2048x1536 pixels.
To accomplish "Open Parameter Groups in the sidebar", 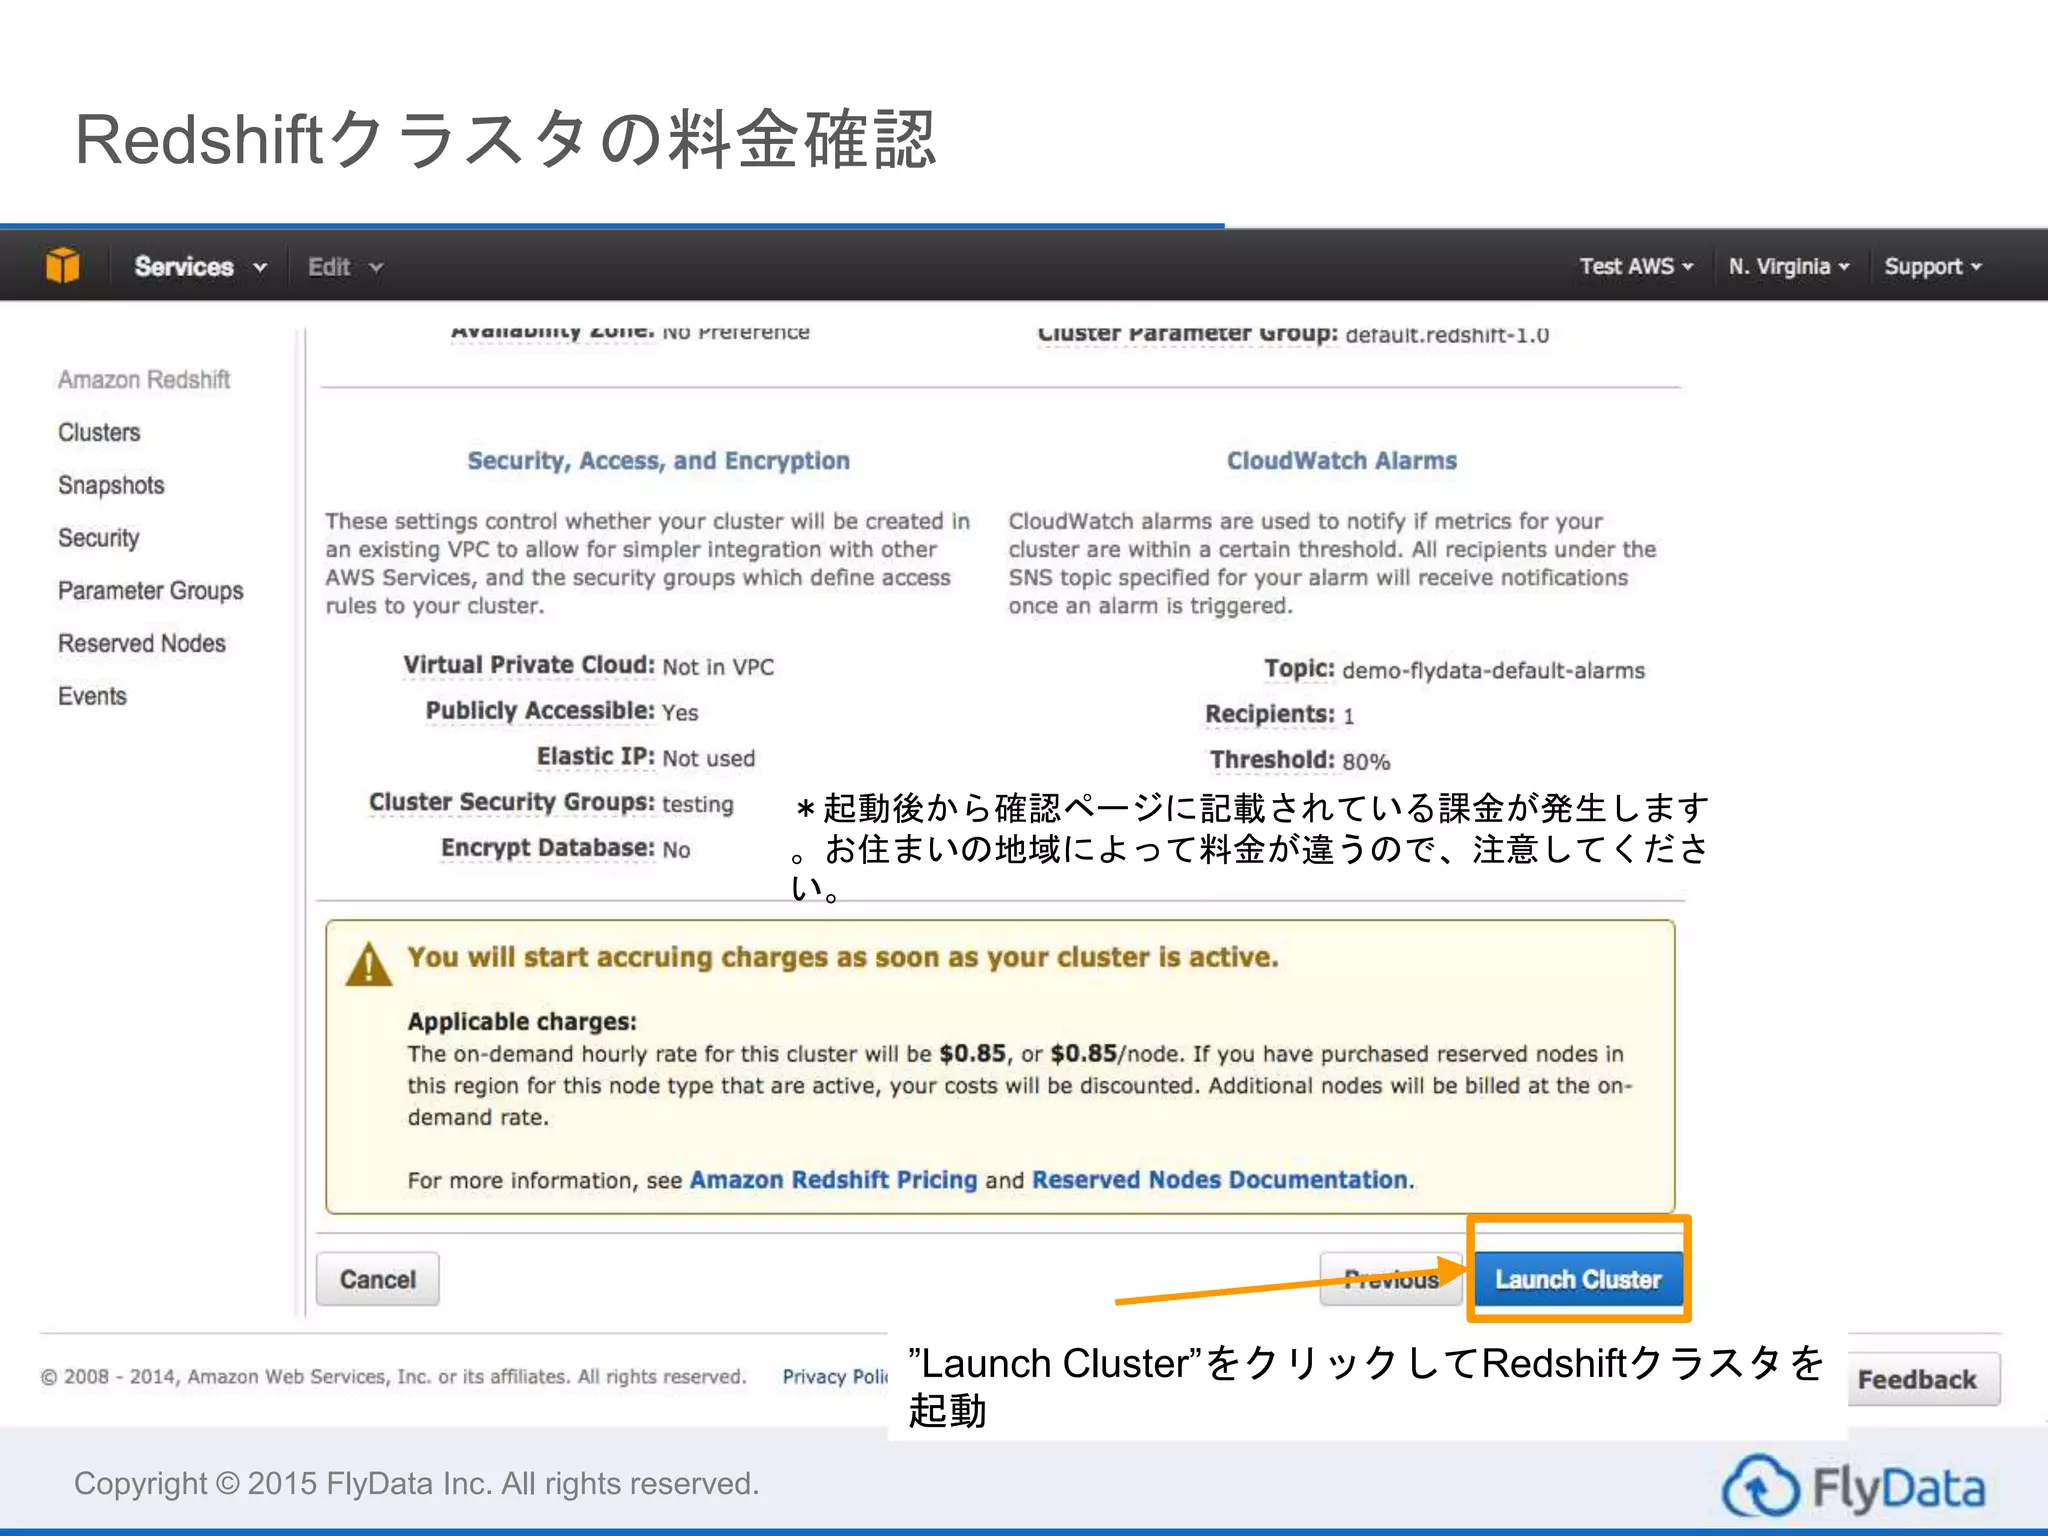I will [150, 591].
